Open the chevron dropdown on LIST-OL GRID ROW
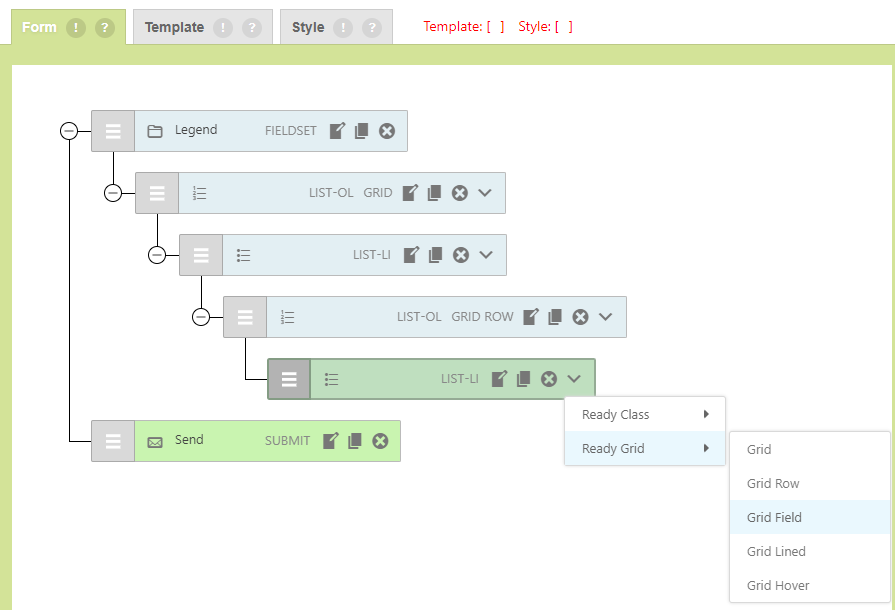895x610 pixels. (605, 317)
